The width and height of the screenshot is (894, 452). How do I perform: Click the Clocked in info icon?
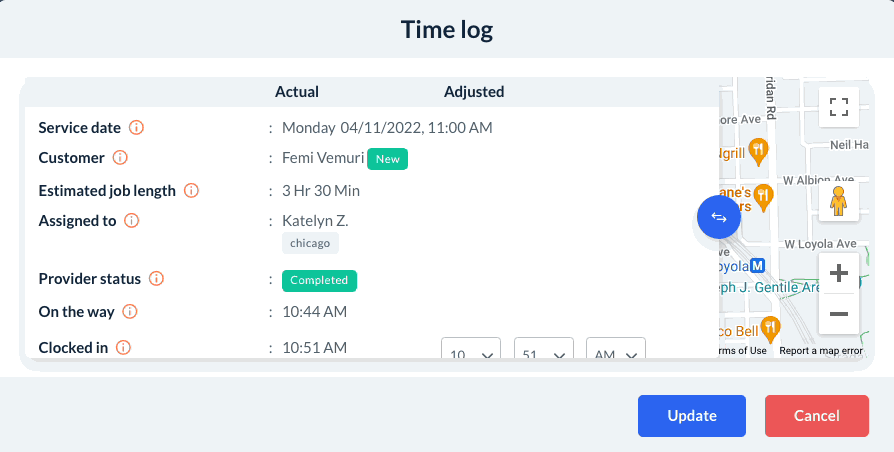click(x=123, y=348)
